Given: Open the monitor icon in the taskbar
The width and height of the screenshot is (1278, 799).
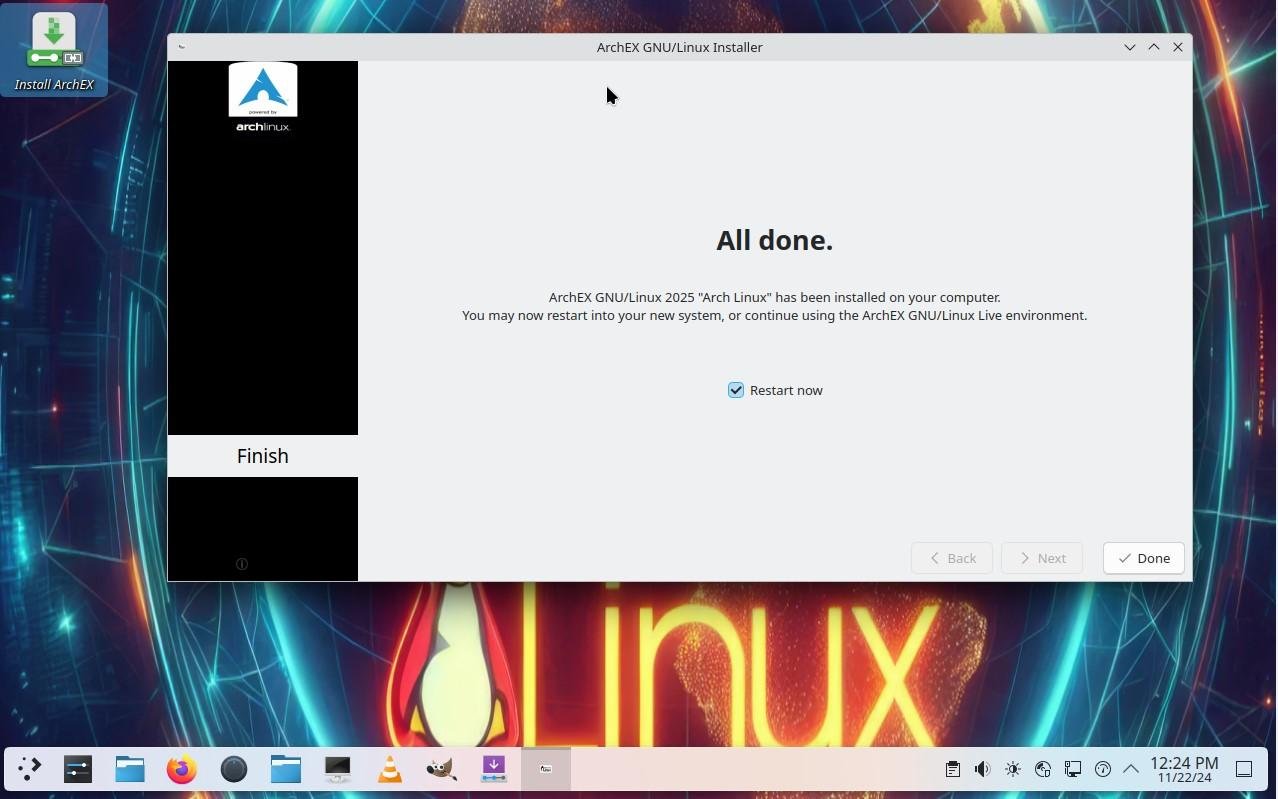Looking at the screenshot, I should pos(337,769).
